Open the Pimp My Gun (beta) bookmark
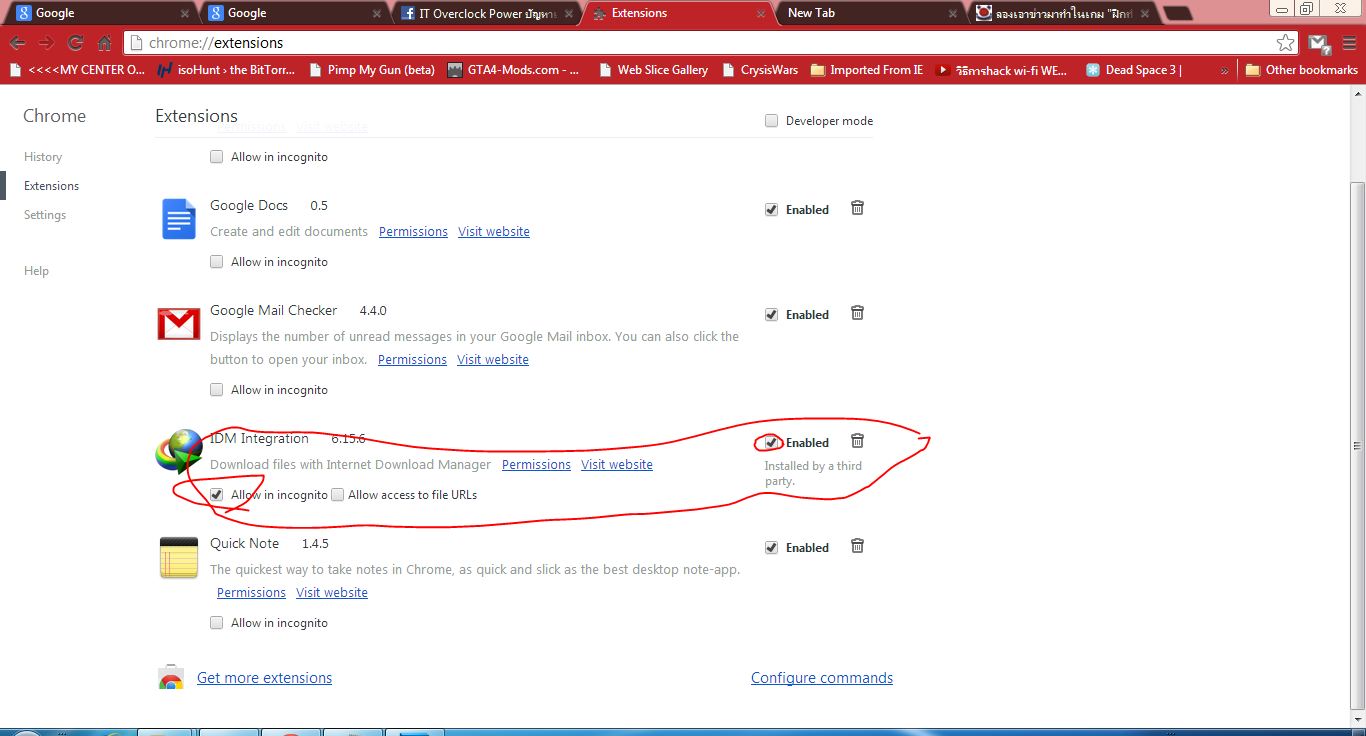1366x736 pixels. click(372, 70)
